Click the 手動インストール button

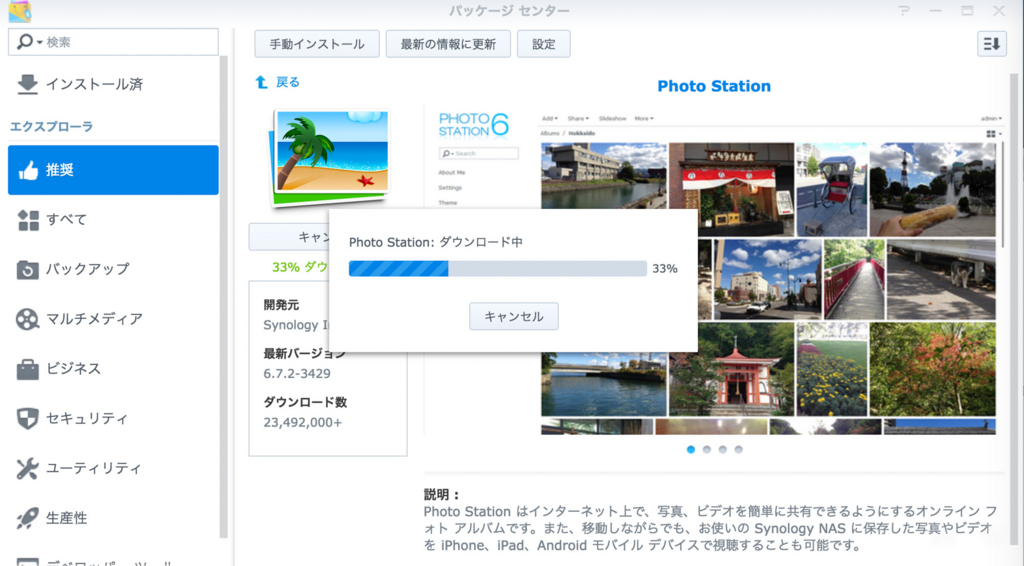(317, 44)
